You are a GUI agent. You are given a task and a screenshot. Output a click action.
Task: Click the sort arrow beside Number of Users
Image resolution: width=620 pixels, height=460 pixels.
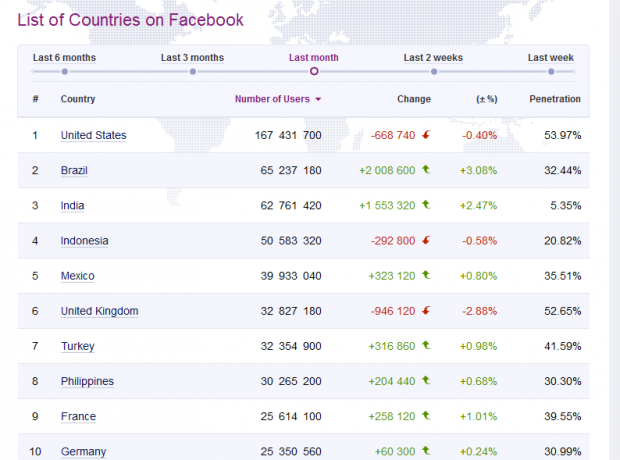(318, 100)
